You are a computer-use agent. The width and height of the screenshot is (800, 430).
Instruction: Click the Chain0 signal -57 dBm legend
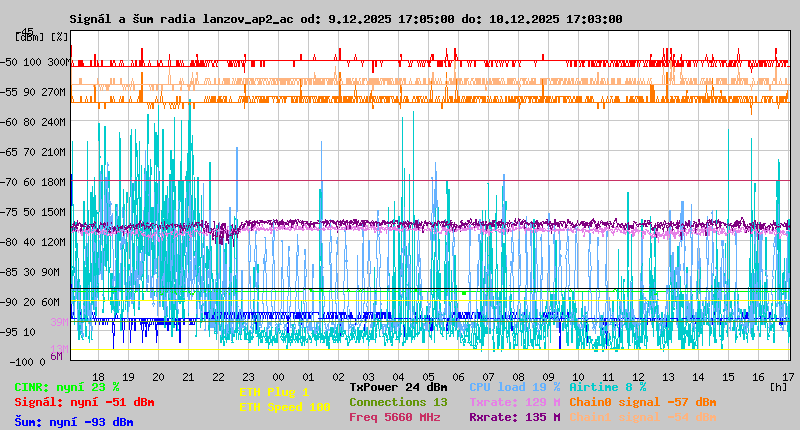[x=642, y=402]
